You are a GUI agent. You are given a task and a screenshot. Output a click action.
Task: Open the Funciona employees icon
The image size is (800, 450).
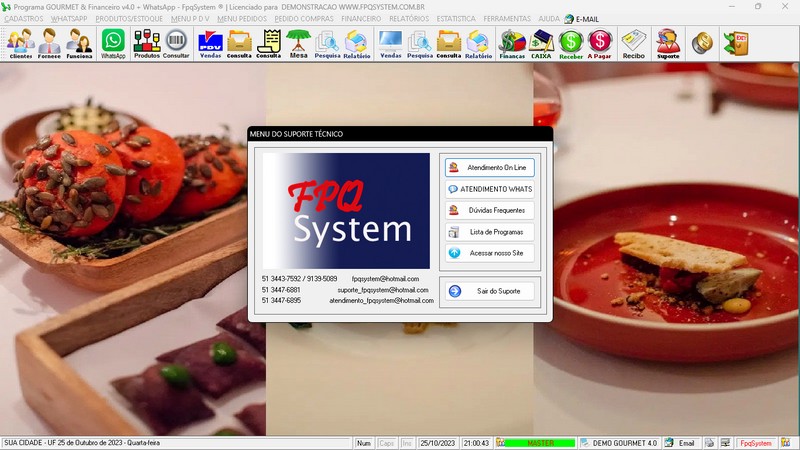pos(79,43)
